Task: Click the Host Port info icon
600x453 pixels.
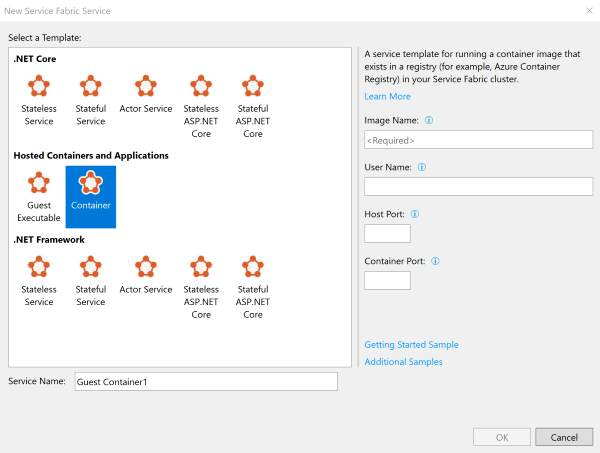Action: point(415,214)
